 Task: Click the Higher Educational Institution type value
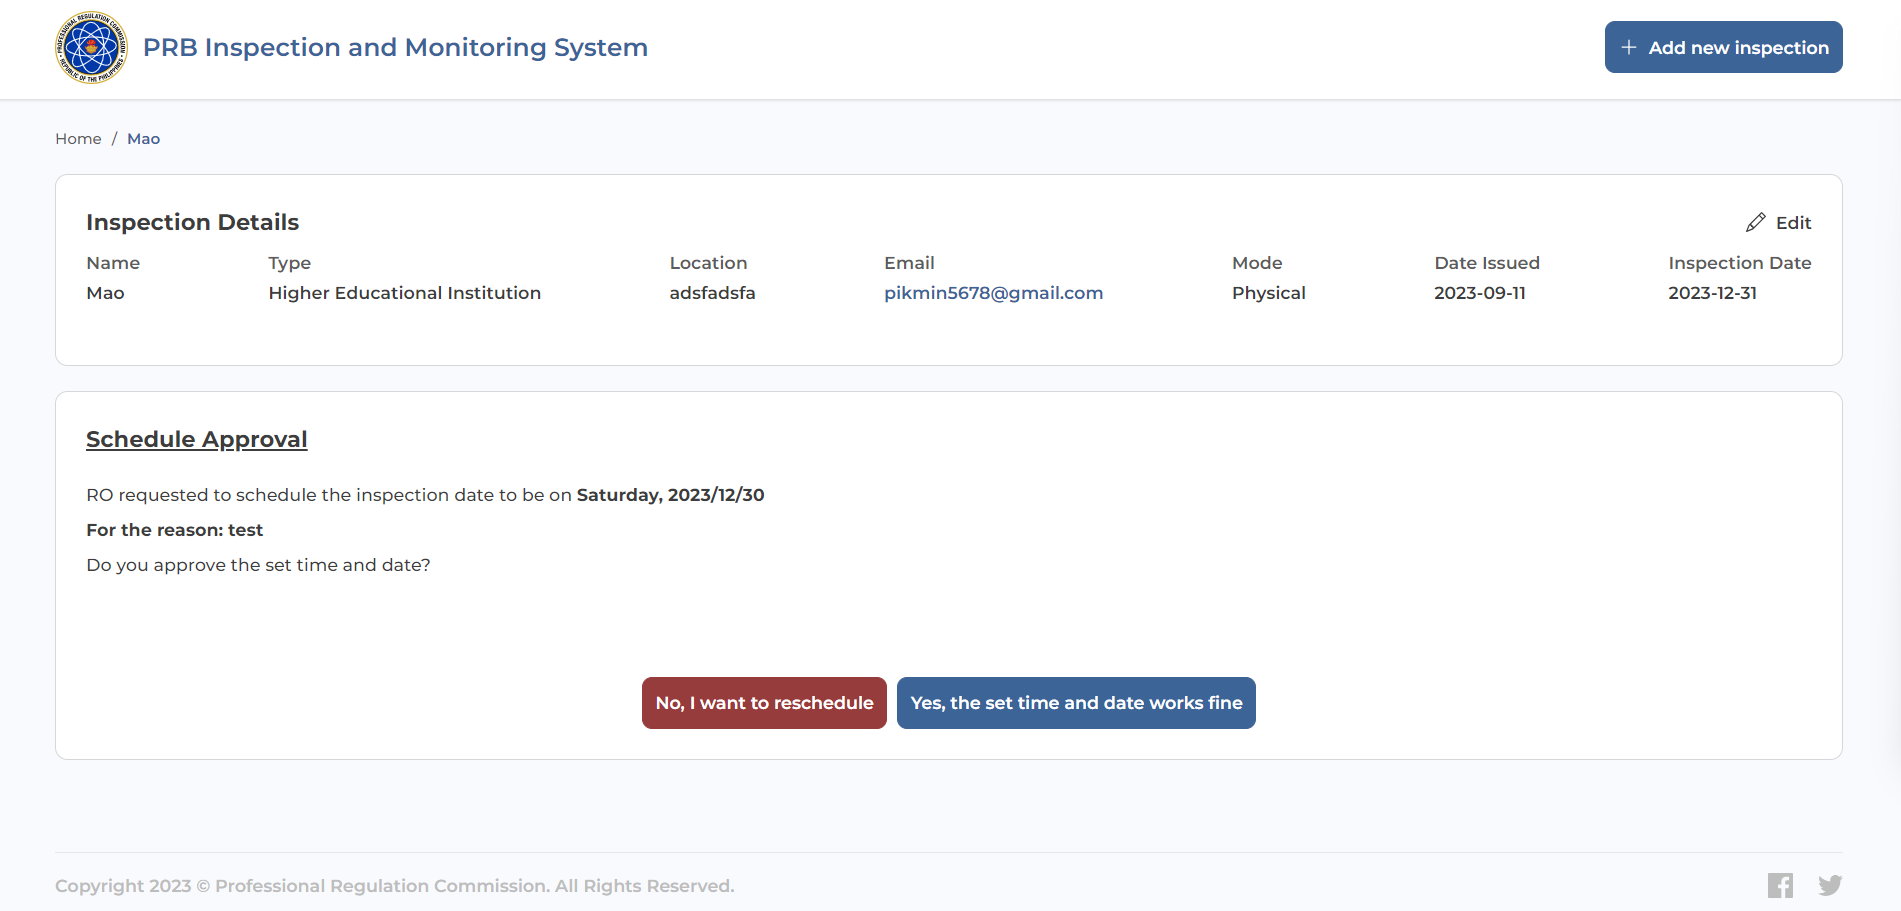404,293
